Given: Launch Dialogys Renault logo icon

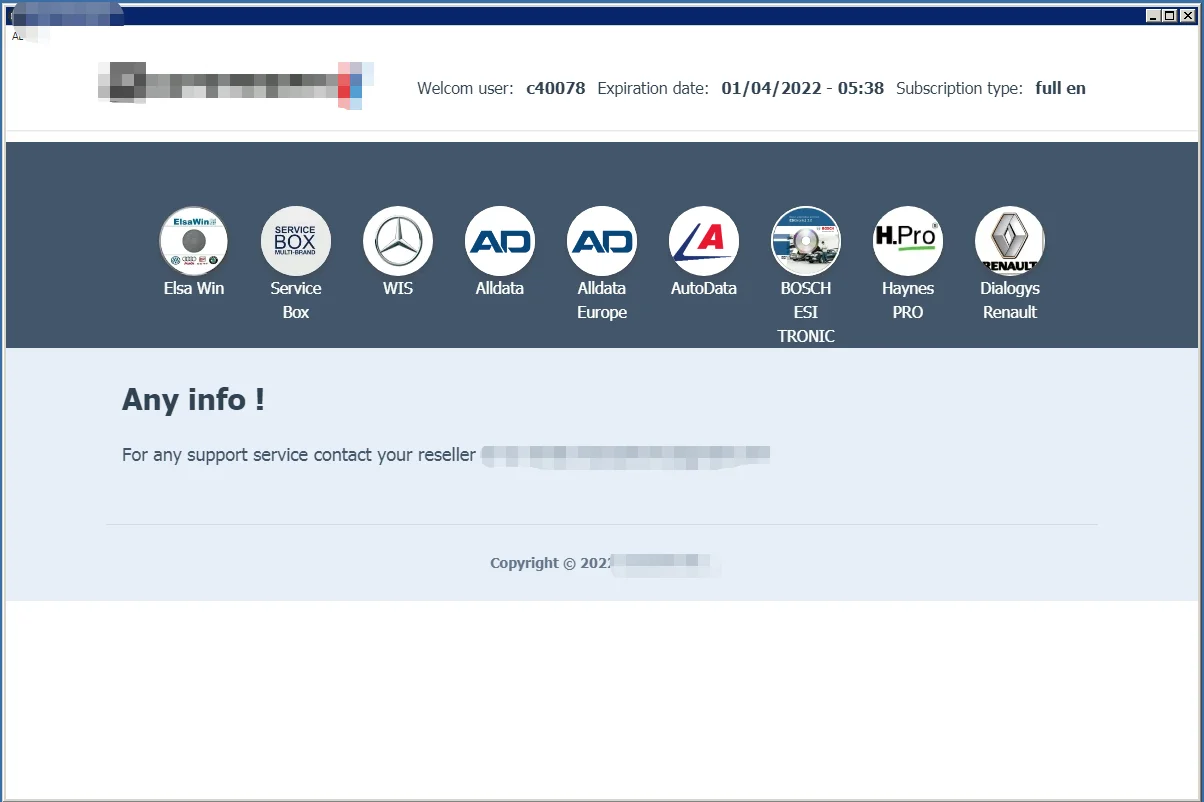Looking at the screenshot, I should click(1010, 241).
